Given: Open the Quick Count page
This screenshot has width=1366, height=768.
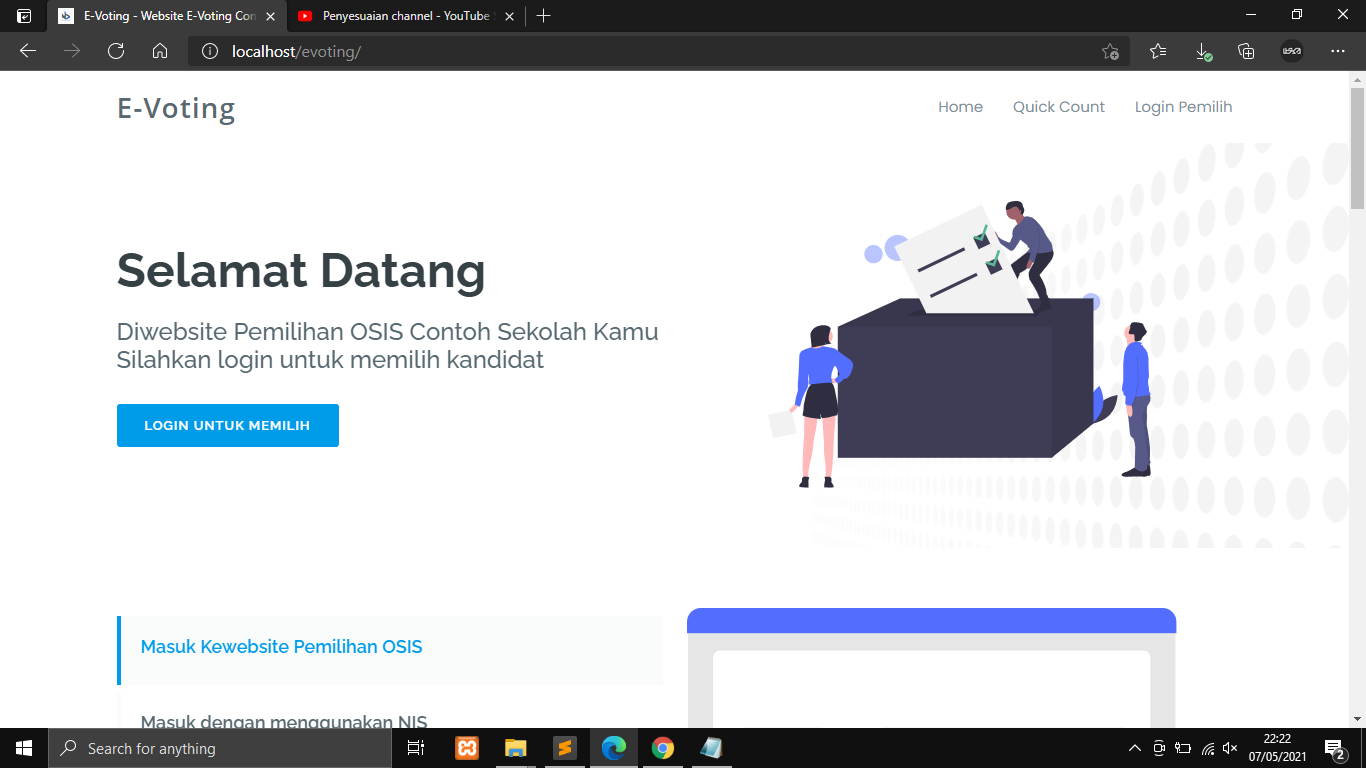Looking at the screenshot, I should 1058,107.
